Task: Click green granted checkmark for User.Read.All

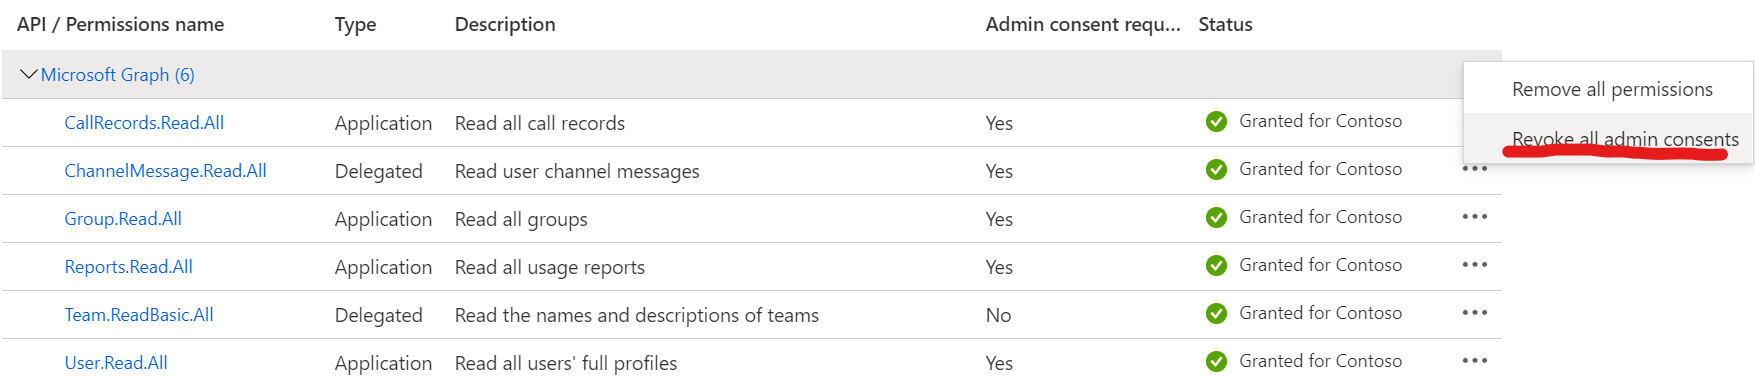Action: click(x=1216, y=362)
